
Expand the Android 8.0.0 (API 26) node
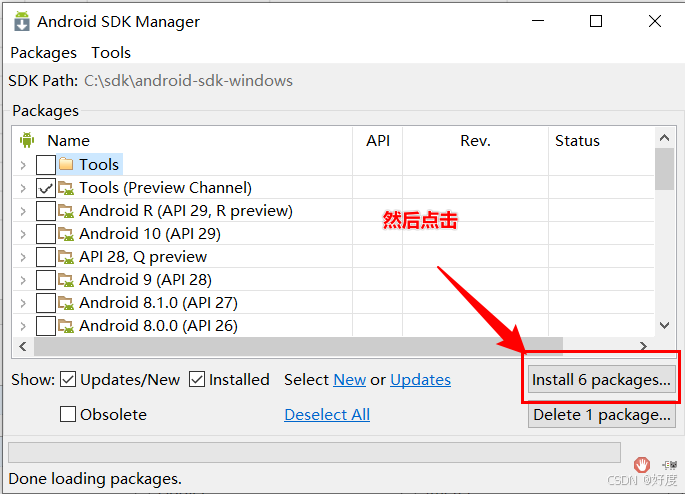pyautogui.click(x=23, y=326)
